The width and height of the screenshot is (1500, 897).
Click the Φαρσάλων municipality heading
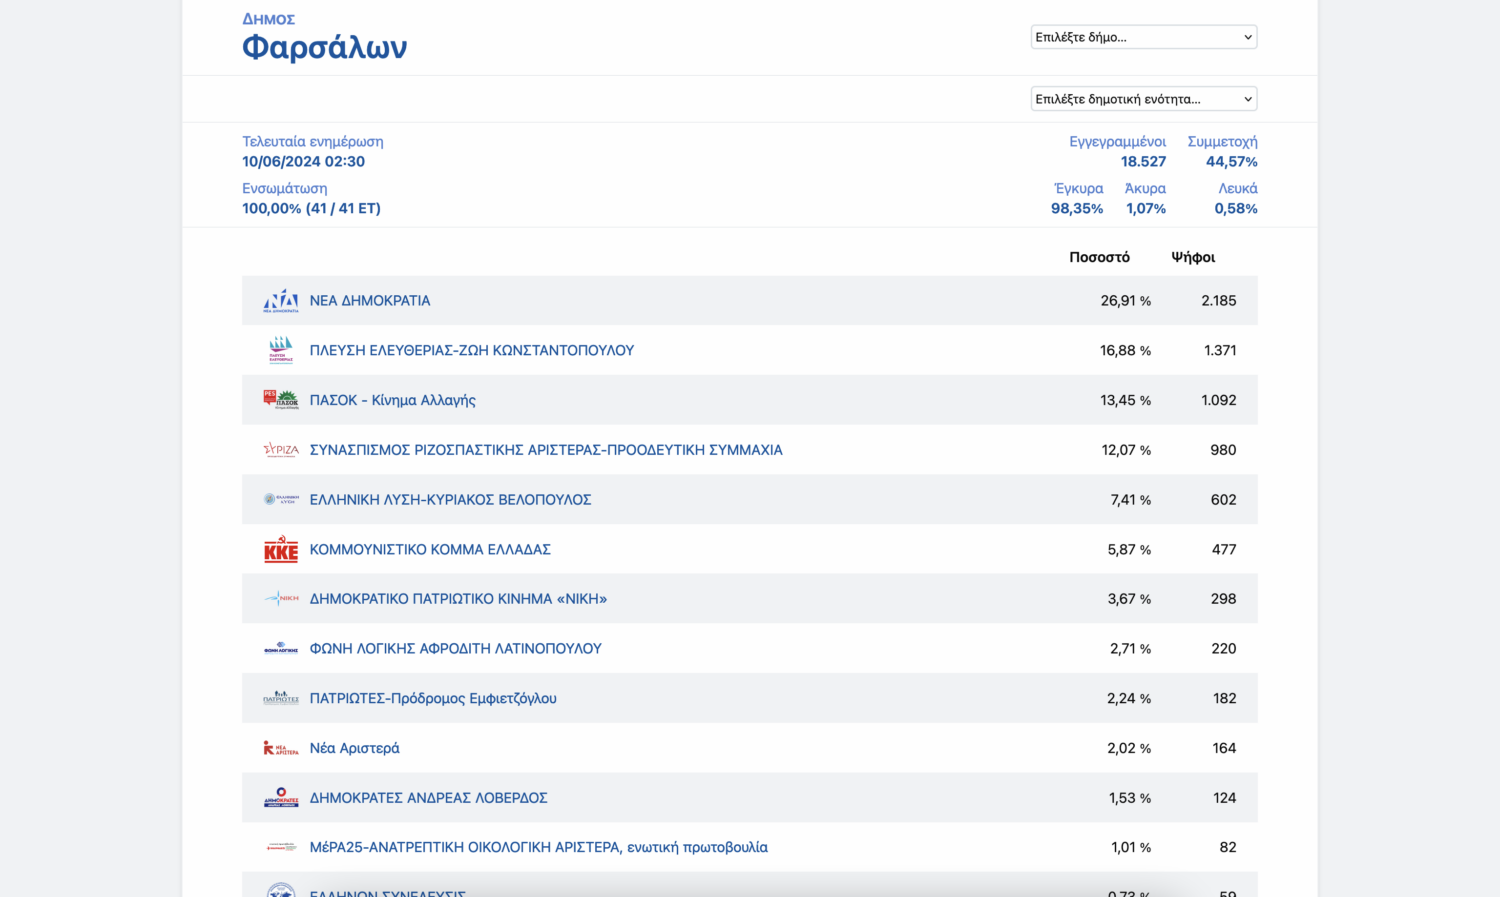325,47
